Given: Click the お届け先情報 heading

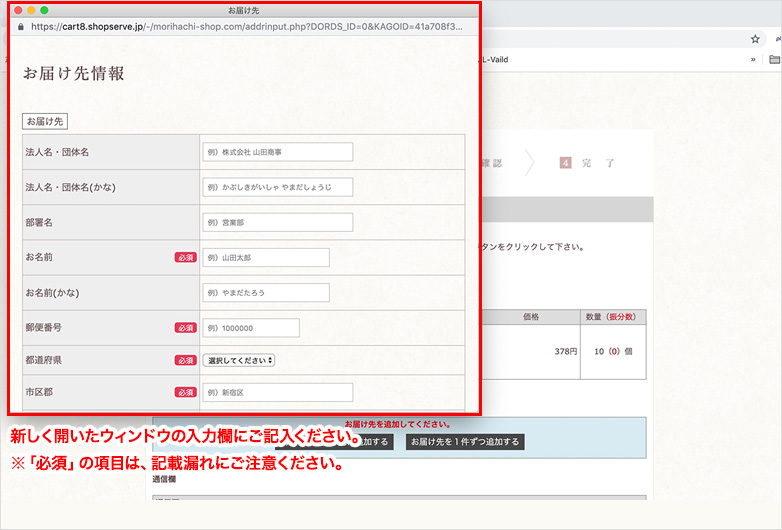Looking at the screenshot, I should coord(74,74).
